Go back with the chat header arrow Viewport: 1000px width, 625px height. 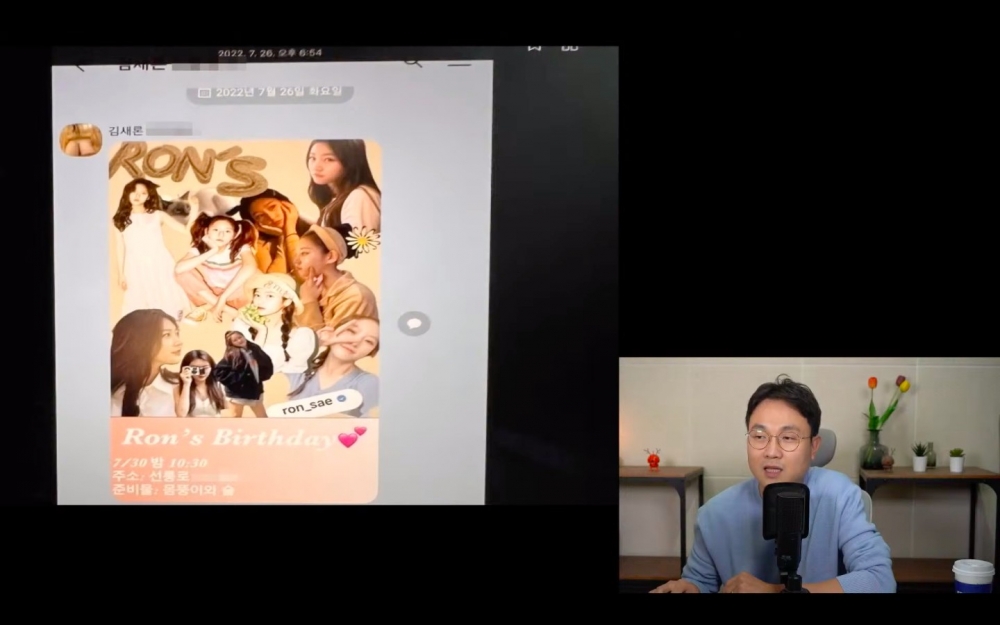tap(80, 67)
